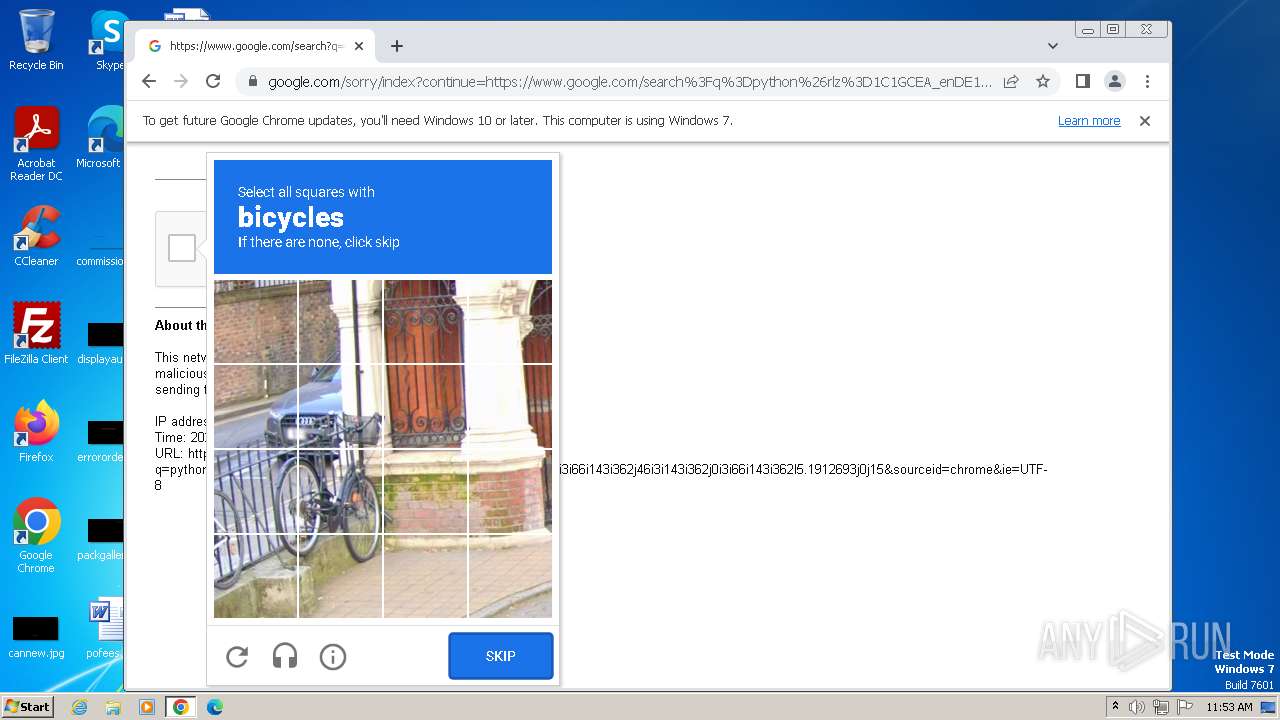Open Windows Media Player taskbar icon
The height and width of the screenshot is (720, 1280).
(x=147, y=707)
